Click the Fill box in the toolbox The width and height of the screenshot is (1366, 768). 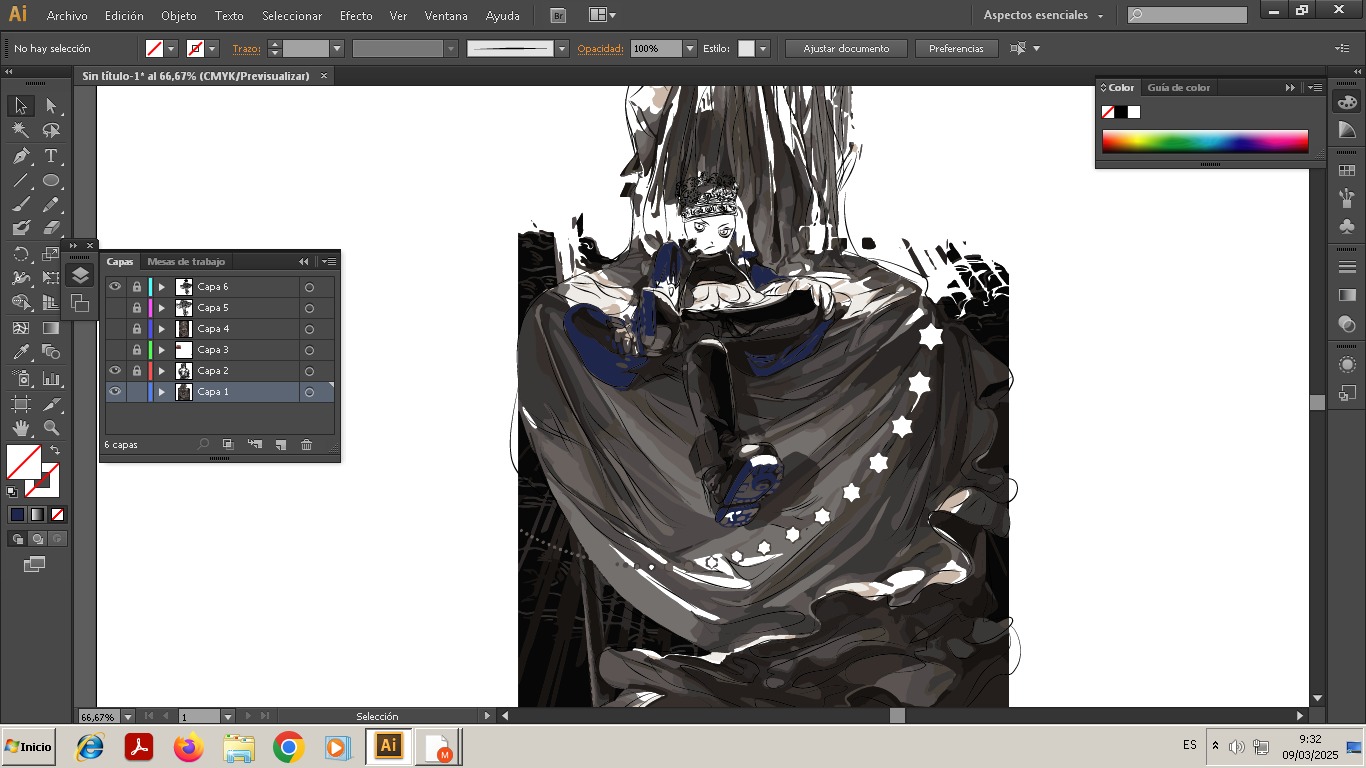[x=24, y=462]
